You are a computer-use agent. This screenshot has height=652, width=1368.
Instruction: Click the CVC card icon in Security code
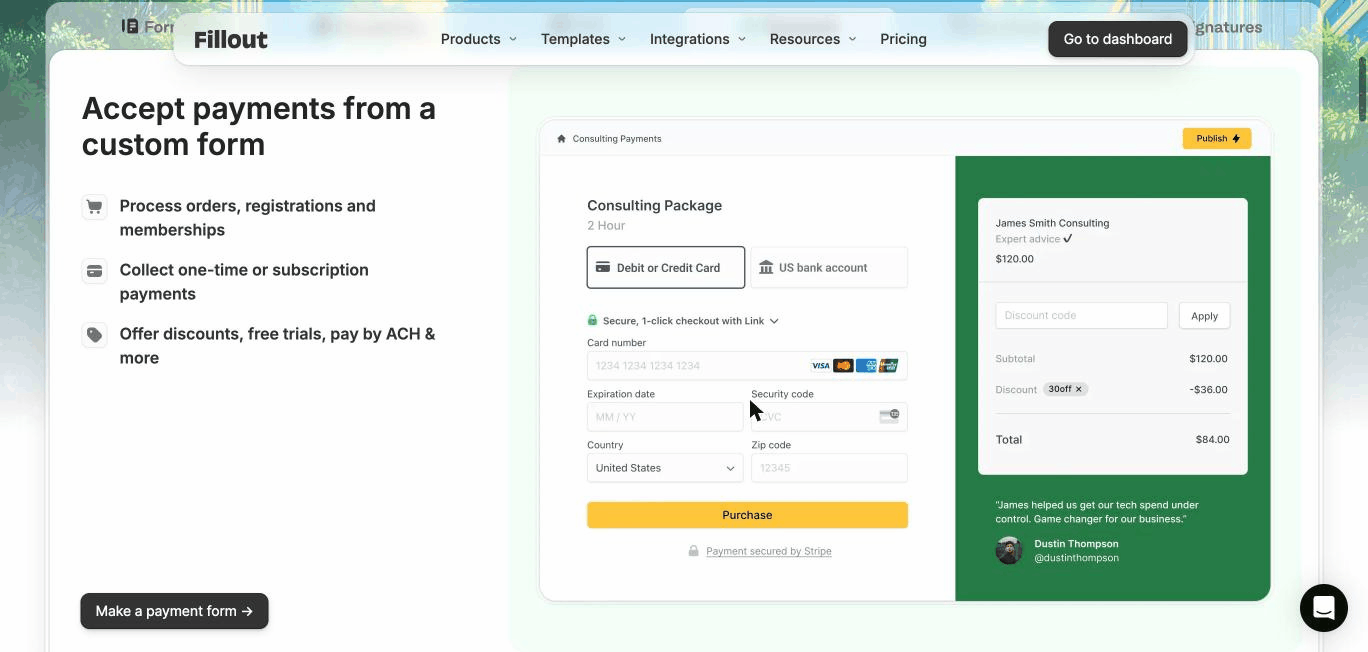(x=889, y=416)
